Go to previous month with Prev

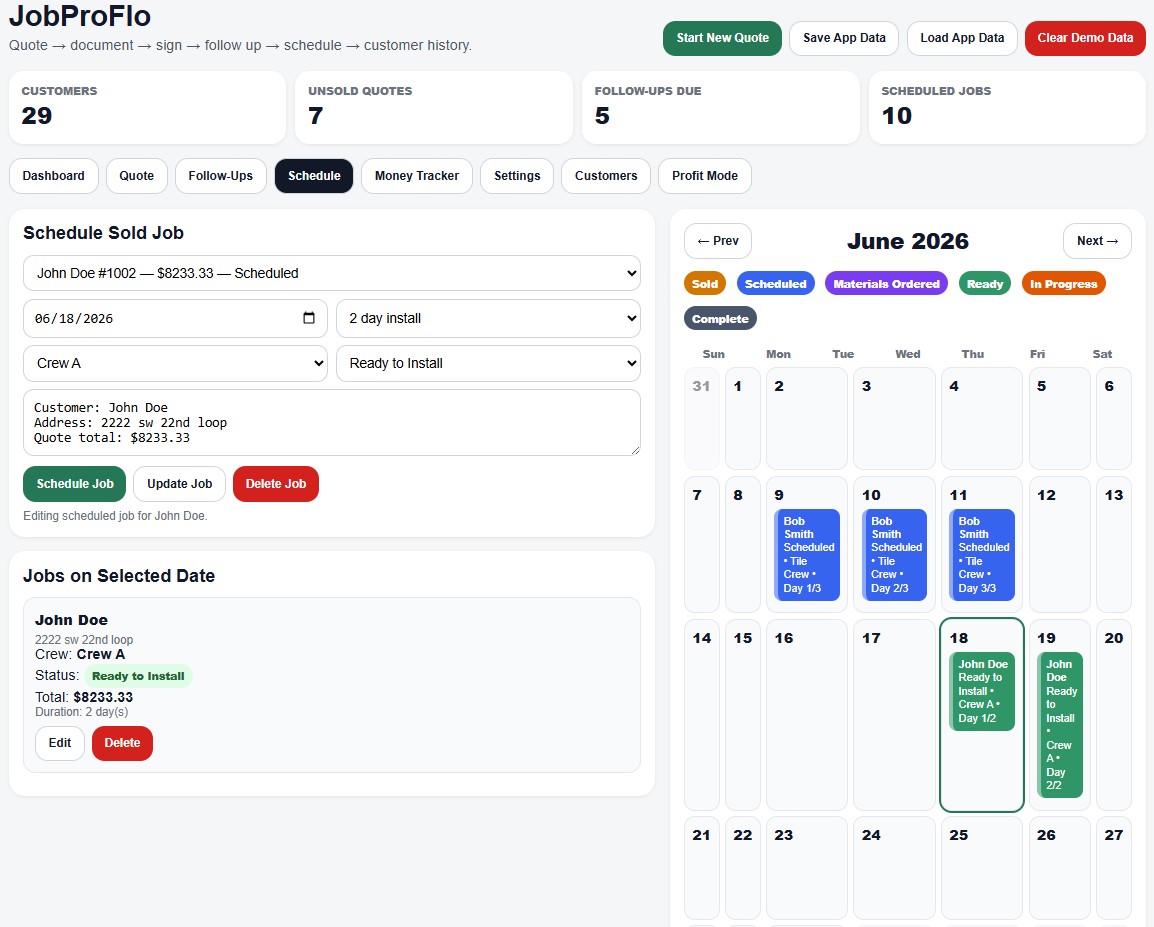[x=718, y=241]
